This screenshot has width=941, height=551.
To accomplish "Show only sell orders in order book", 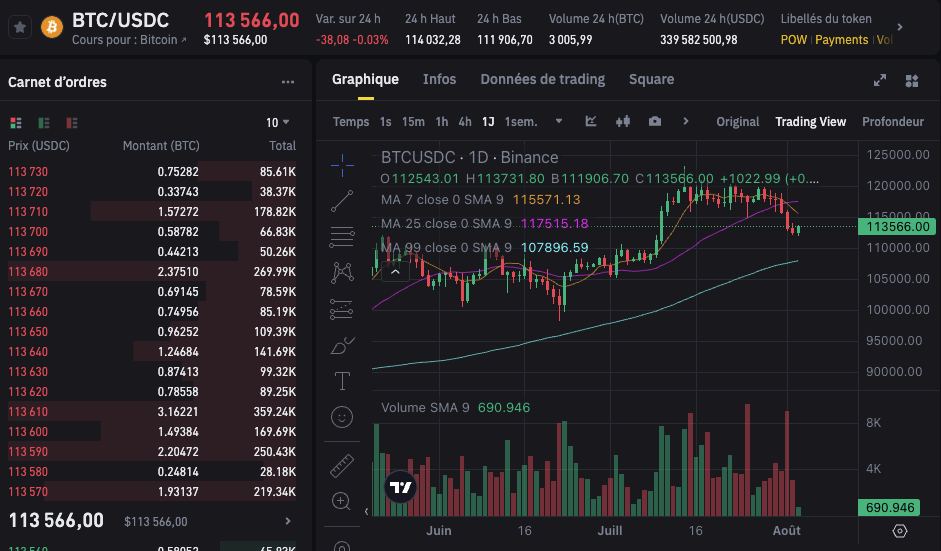I will 72,123.
